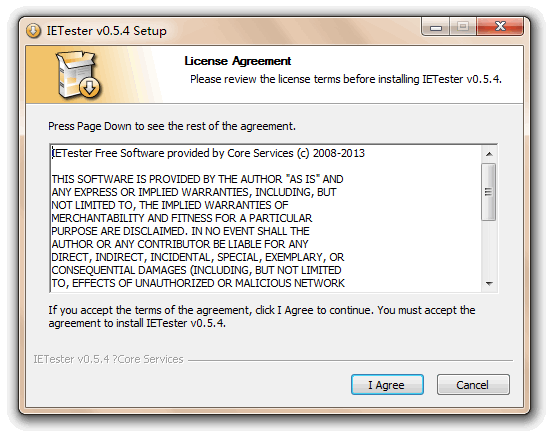Click the IETester v0.5.4 Core Services branding text
Screen dimensions: 549x431
tap(108, 359)
